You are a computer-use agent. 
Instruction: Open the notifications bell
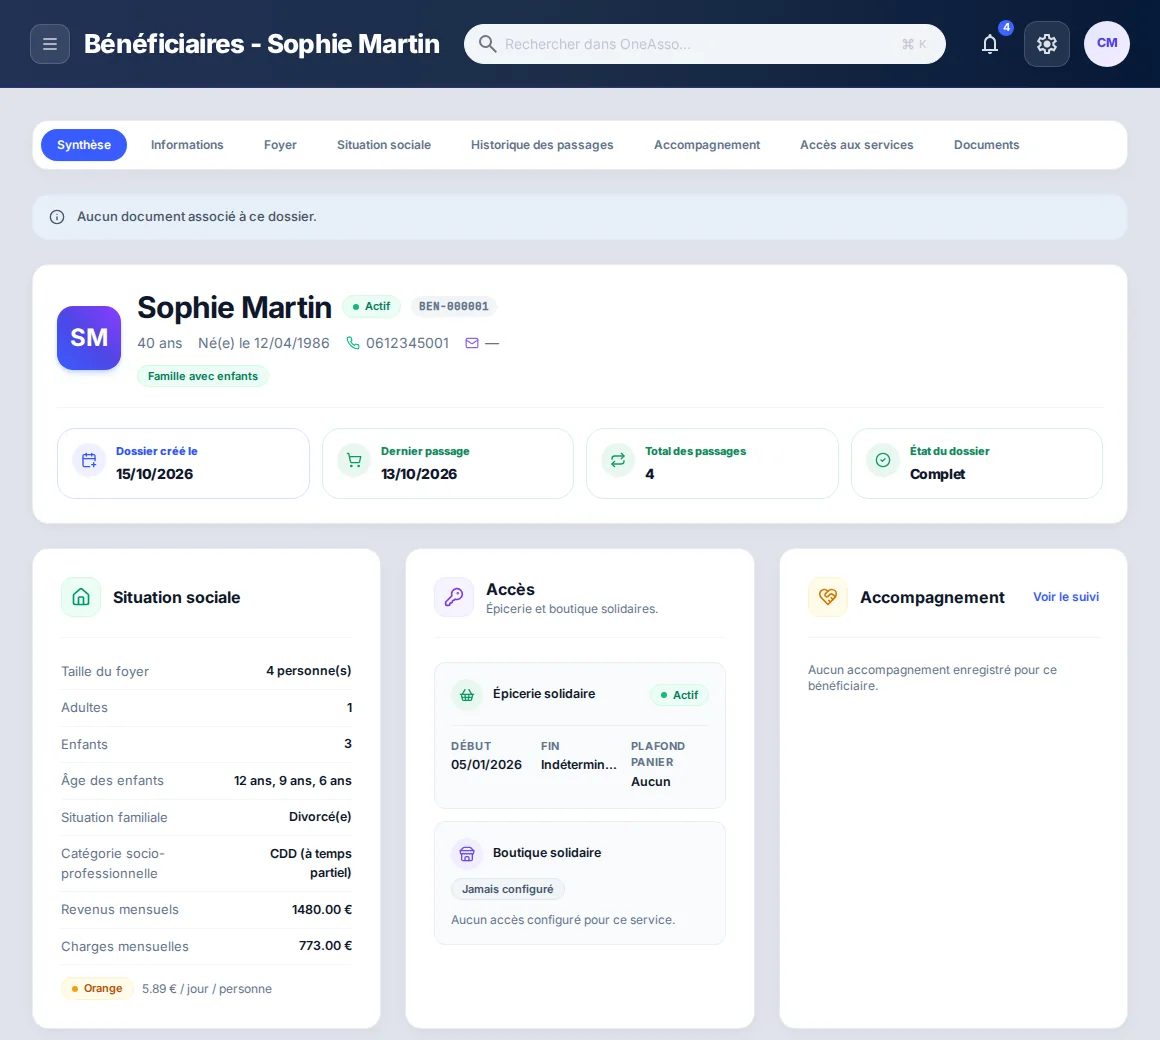(990, 44)
